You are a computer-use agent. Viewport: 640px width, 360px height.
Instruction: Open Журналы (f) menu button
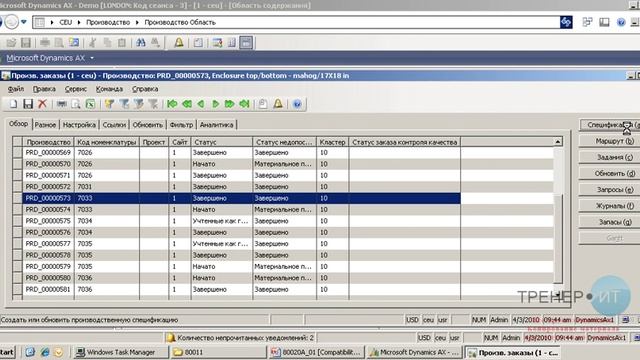pos(609,206)
